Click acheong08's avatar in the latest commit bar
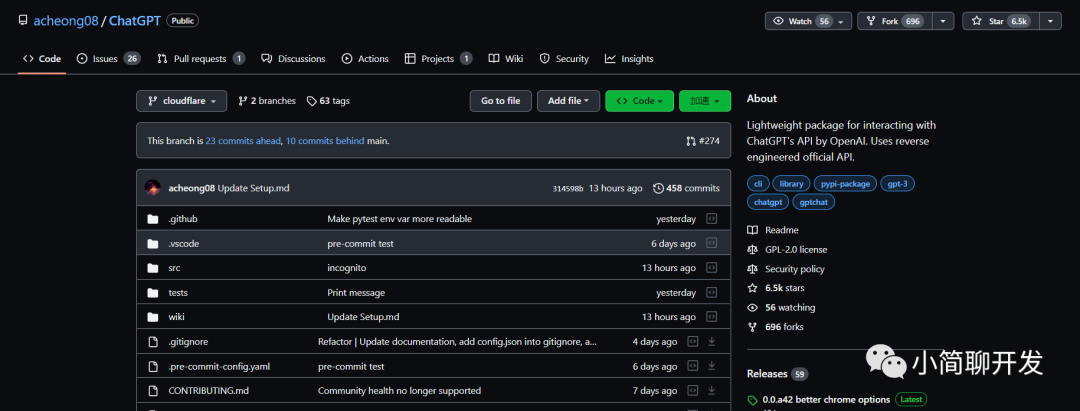This screenshot has width=1080, height=411. [x=152, y=188]
